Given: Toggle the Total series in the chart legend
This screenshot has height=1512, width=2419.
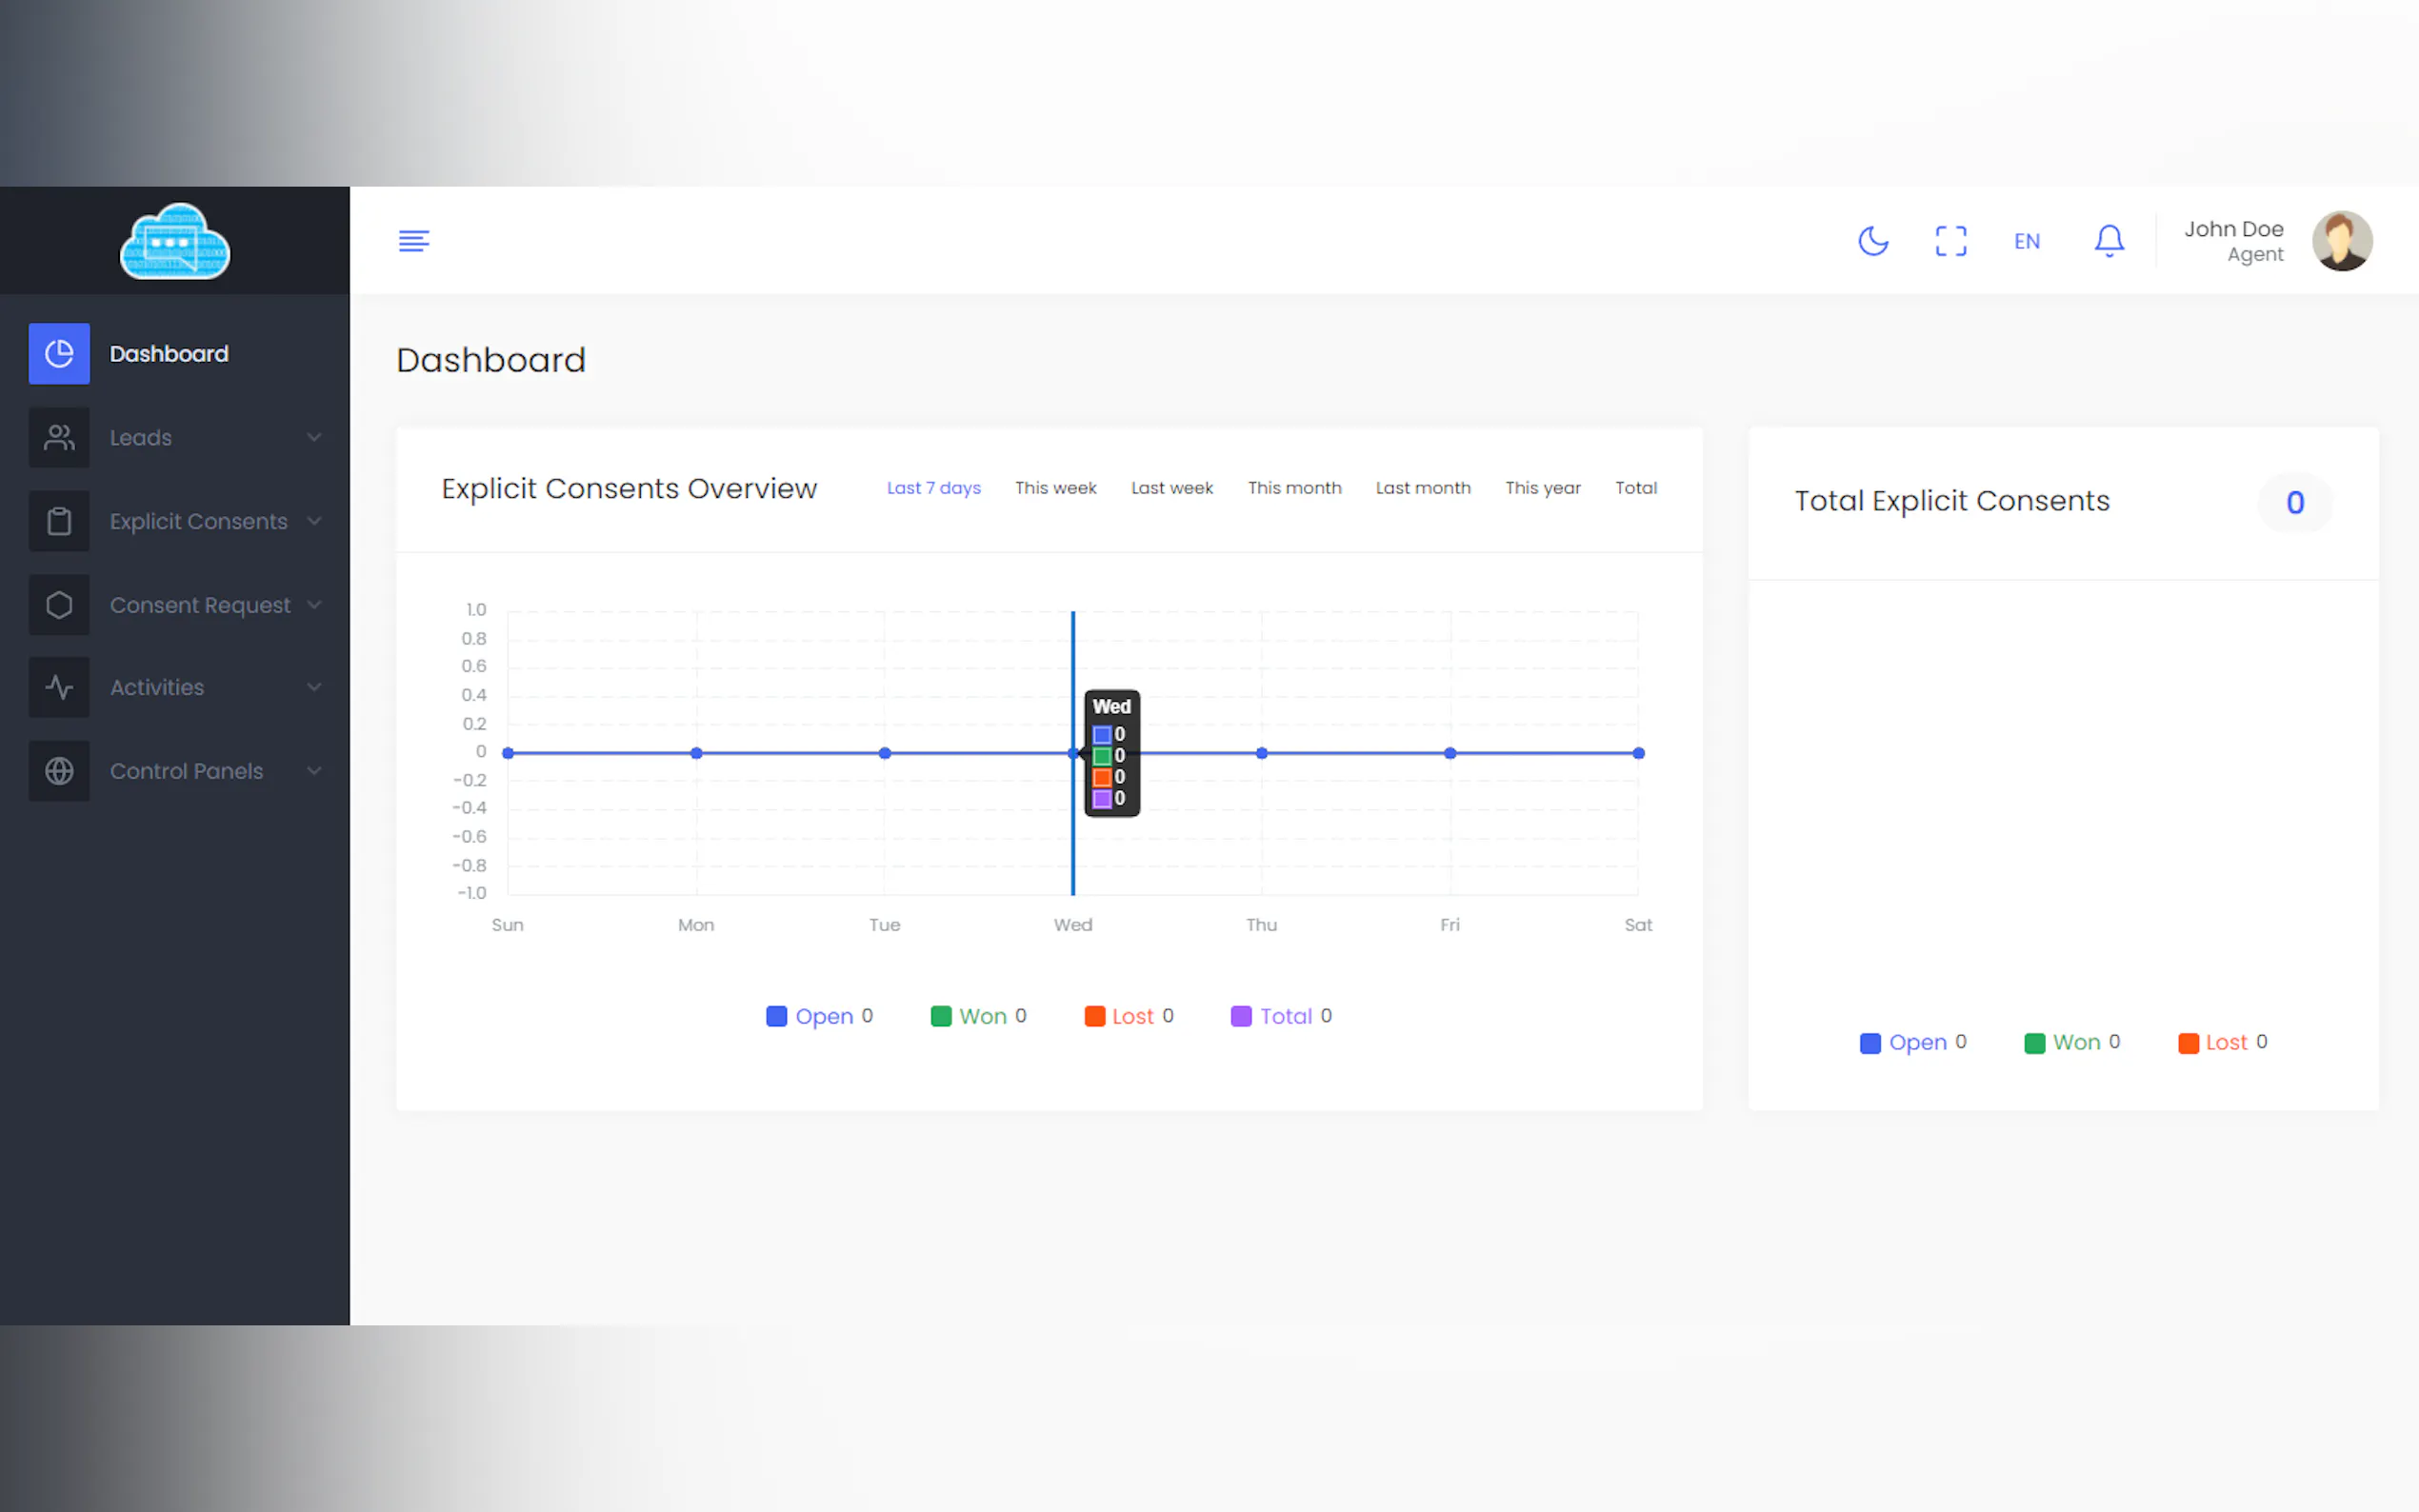Looking at the screenshot, I should (1284, 1016).
